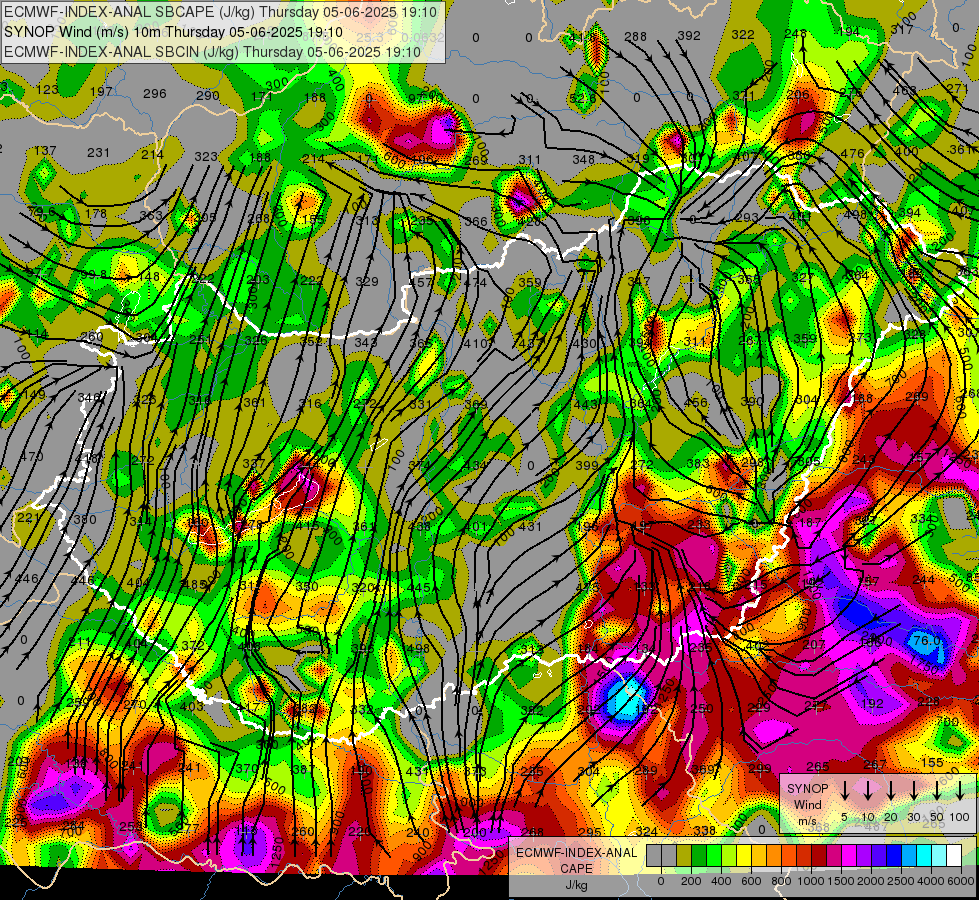Select the pure blue CAPE legend swatch
The height and width of the screenshot is (900, 979).
pos(893,856)
